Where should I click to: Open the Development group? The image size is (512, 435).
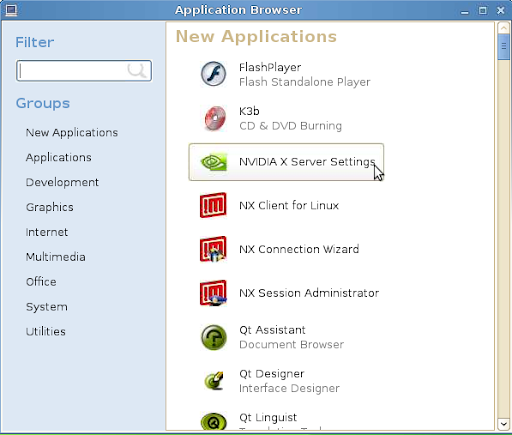[62, 182]
